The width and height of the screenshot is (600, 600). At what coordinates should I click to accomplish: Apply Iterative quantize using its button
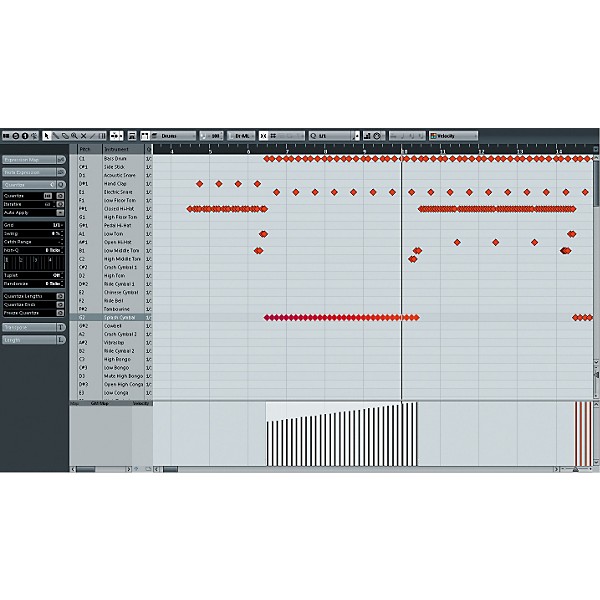pyautogui.click(x=60, y=204)
